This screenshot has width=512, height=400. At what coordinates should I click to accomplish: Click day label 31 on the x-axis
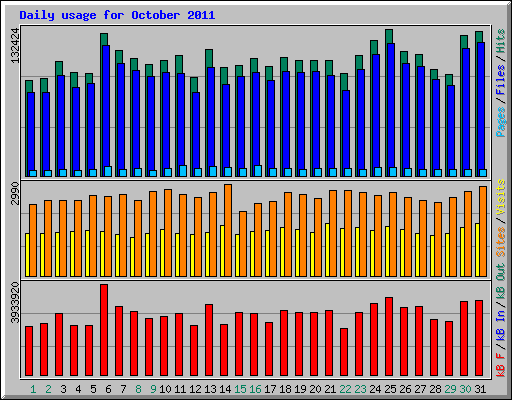click(x=480, y=389)
